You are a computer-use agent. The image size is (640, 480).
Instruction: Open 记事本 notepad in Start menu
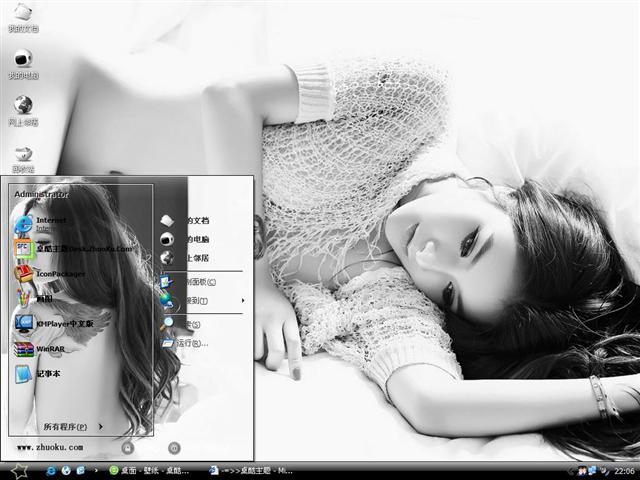click(38, 374)
